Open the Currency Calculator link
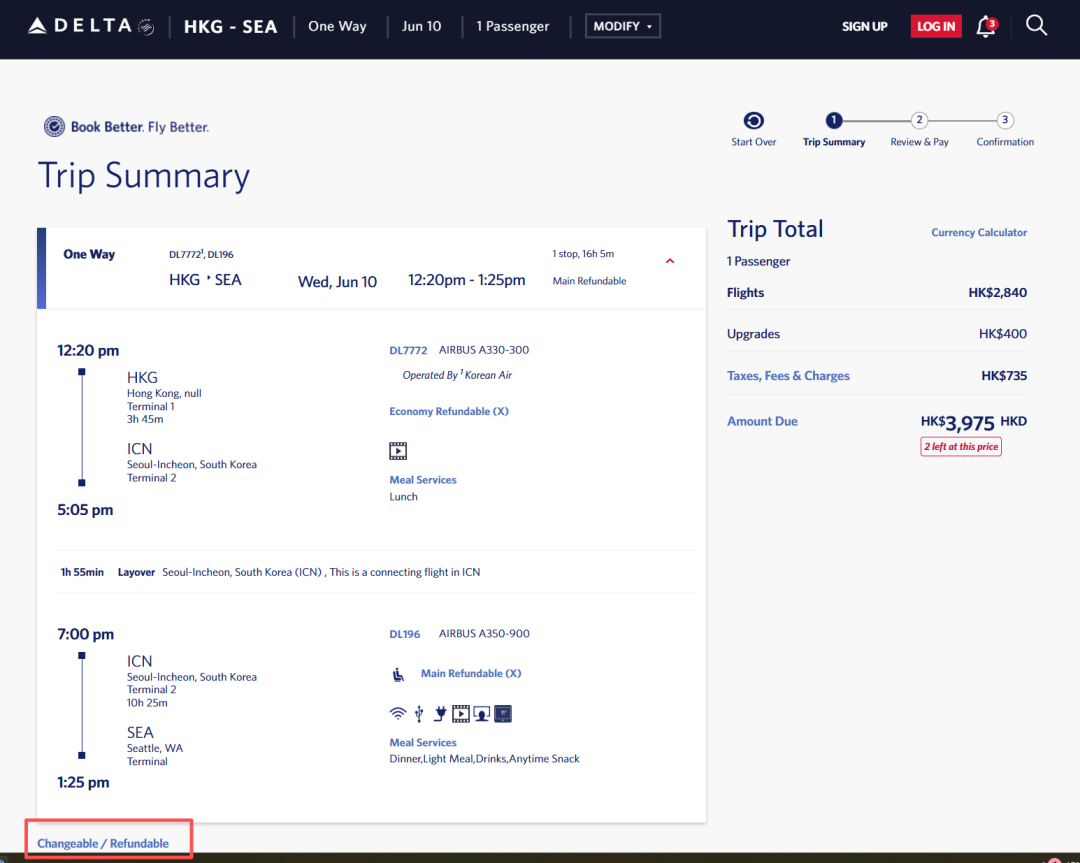The image size is (1080, 863). tap(979, 233)
